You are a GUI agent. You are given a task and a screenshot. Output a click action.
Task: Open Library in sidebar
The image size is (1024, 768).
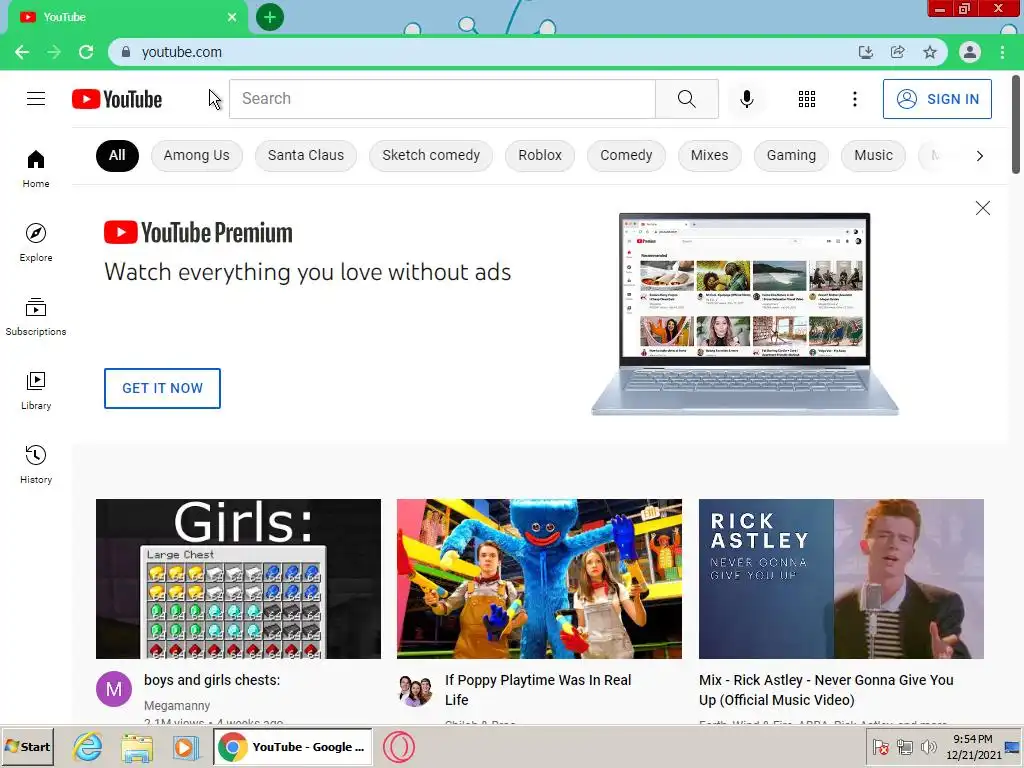click(x=36, y=391)
